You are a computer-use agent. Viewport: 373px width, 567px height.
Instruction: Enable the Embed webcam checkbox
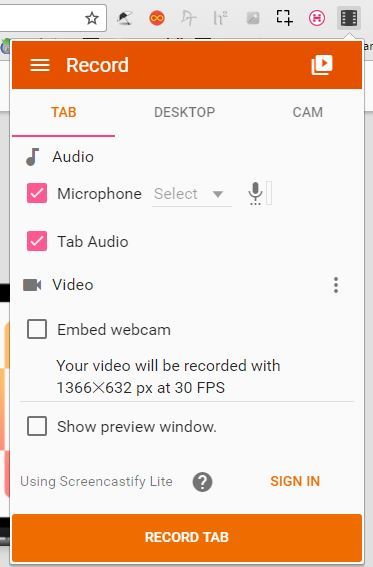tap(37, 329)
